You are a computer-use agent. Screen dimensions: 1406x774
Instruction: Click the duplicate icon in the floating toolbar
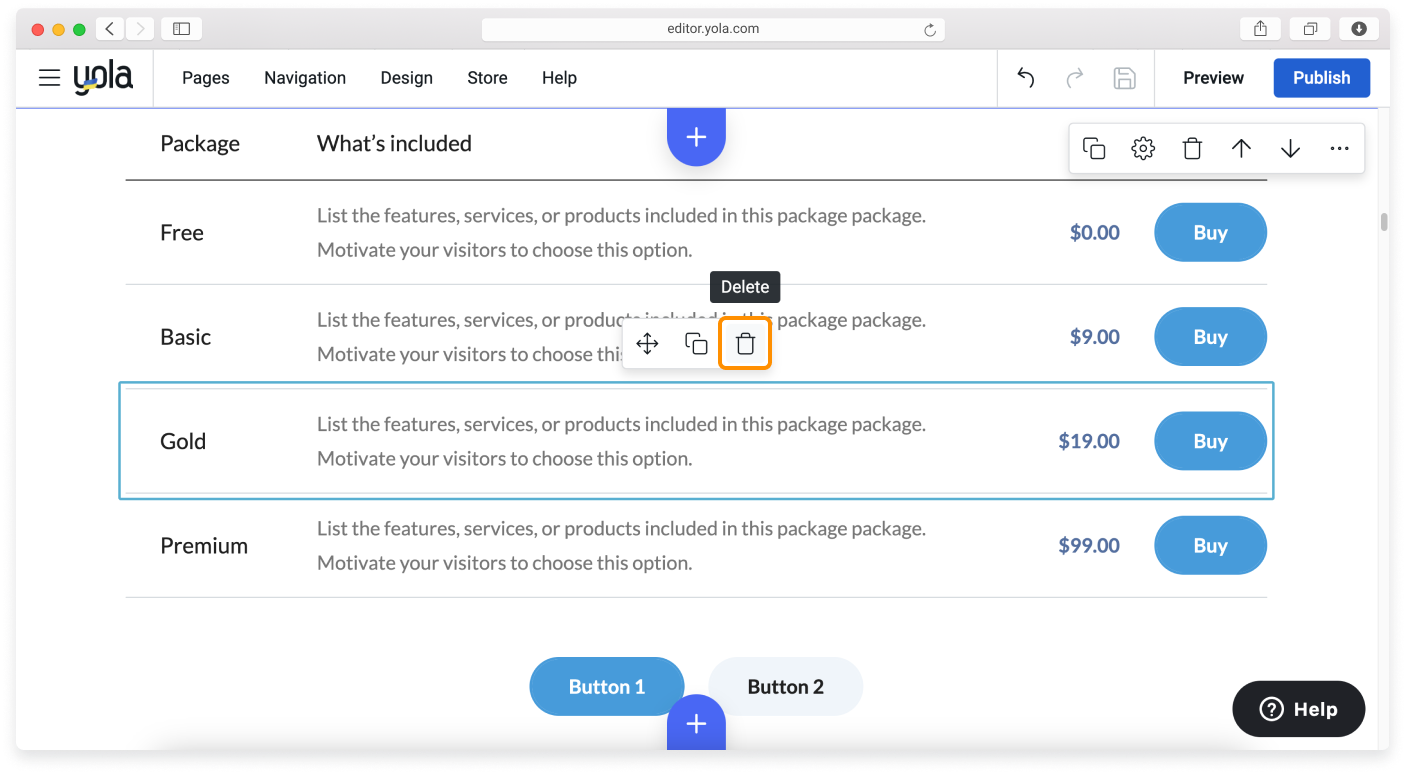point(696,343)
